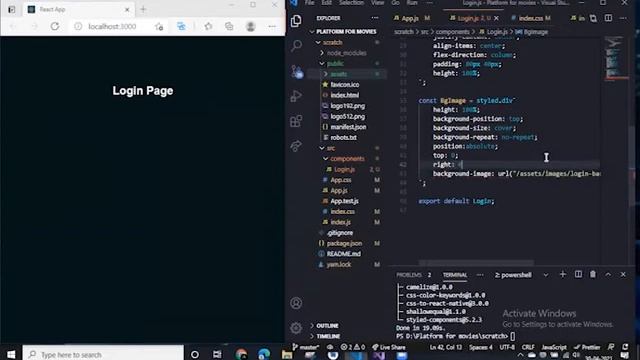Click Prettier in the status bar

coord(587,347)
